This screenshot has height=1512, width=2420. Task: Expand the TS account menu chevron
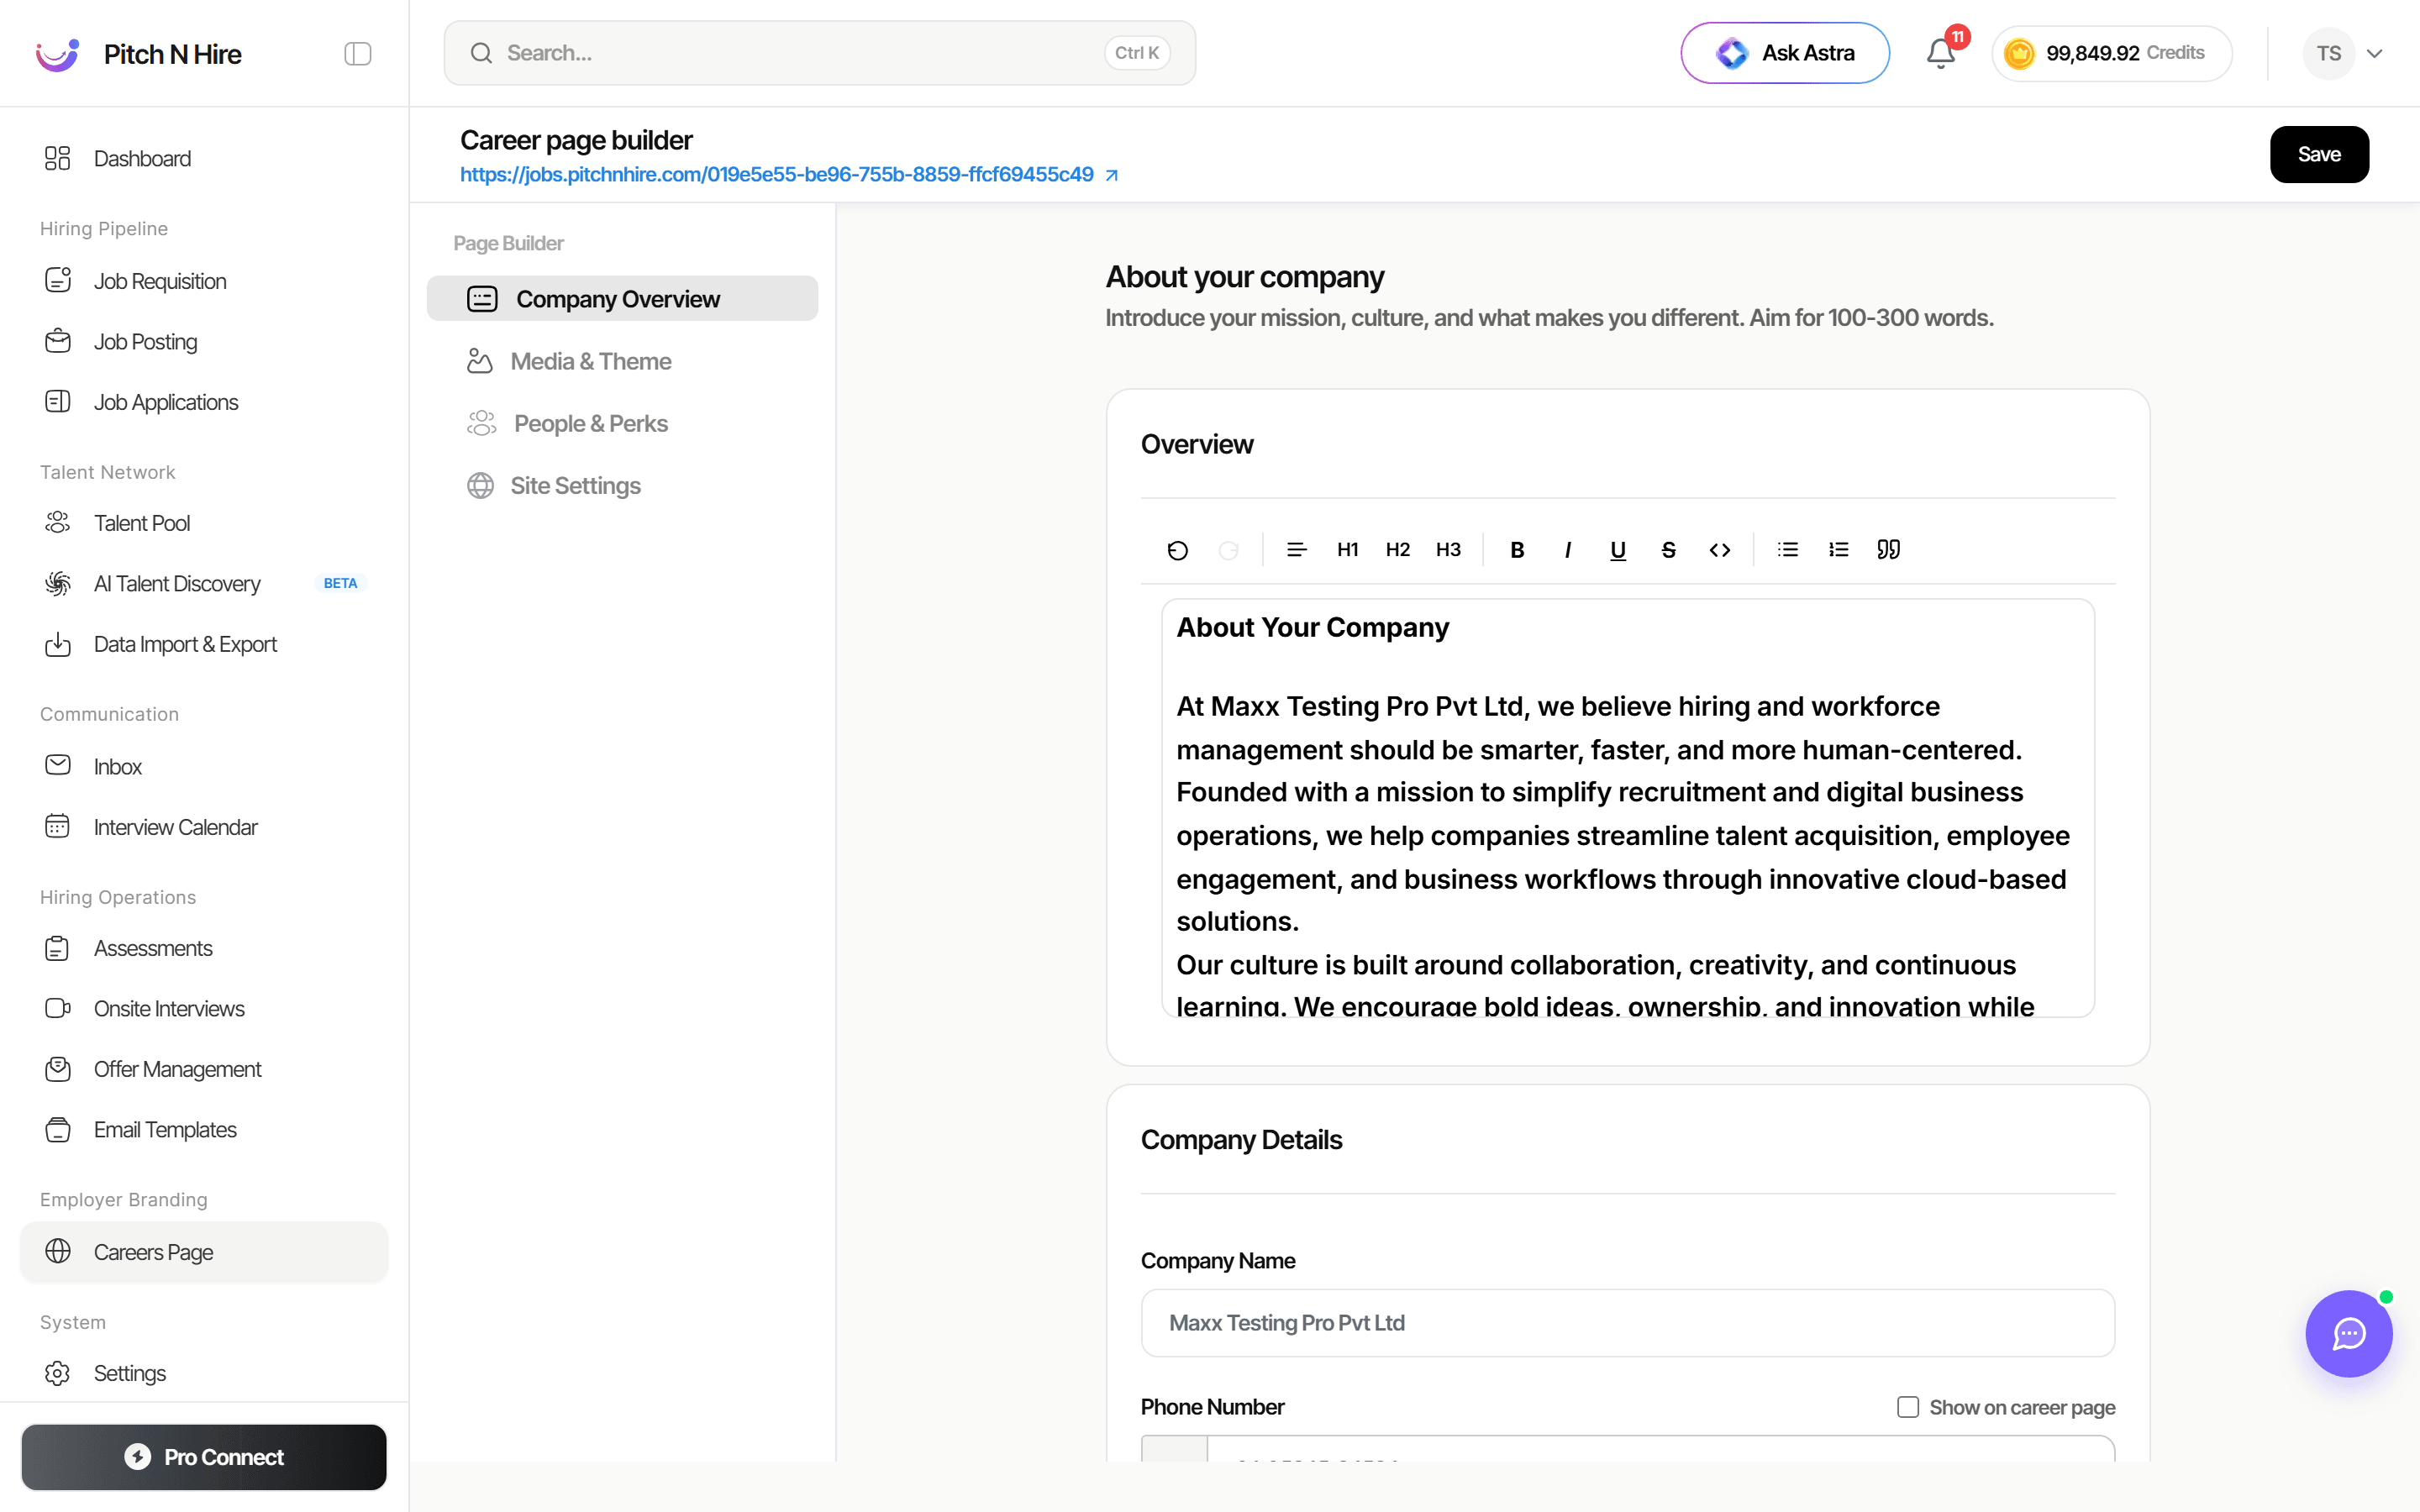pyautogui.click(x=2375, y=54)
